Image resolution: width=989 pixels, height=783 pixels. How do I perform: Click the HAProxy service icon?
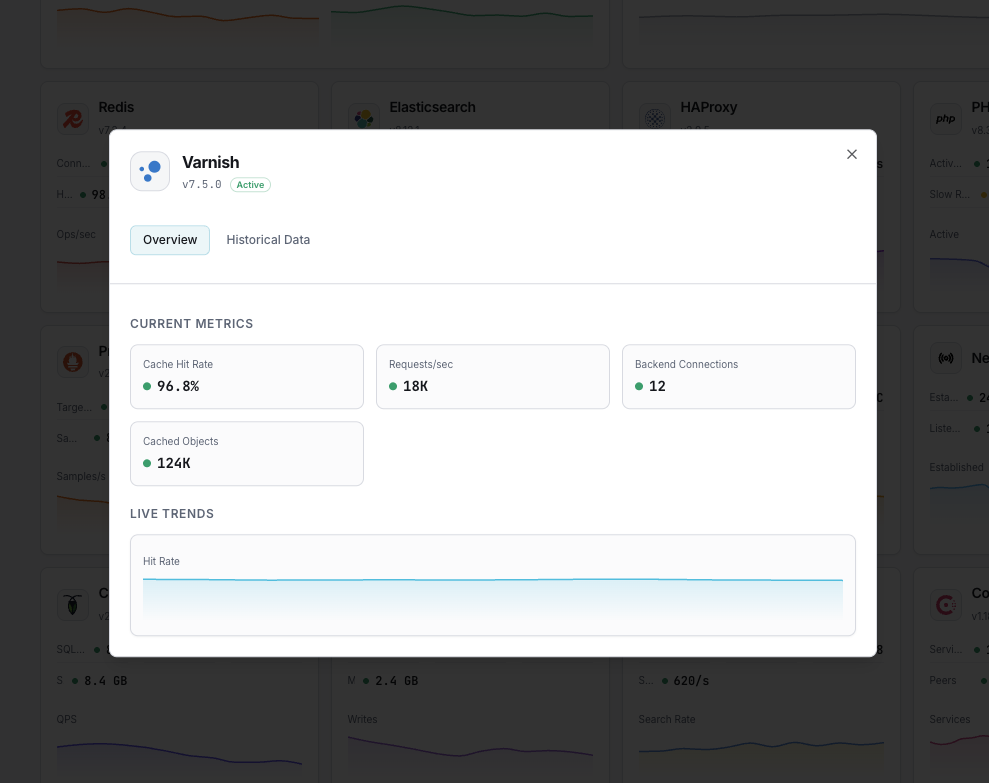coord(654,117)
